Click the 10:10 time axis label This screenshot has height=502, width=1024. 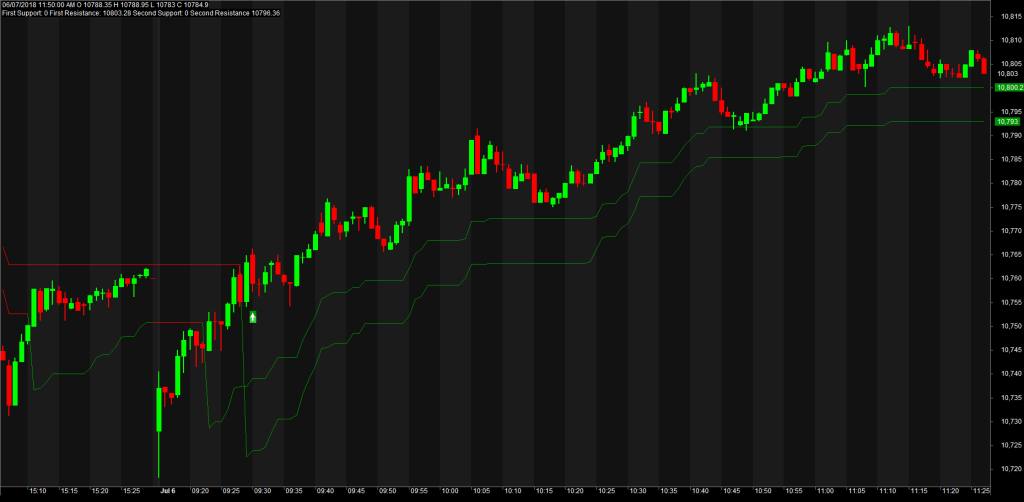coord(513,490)
